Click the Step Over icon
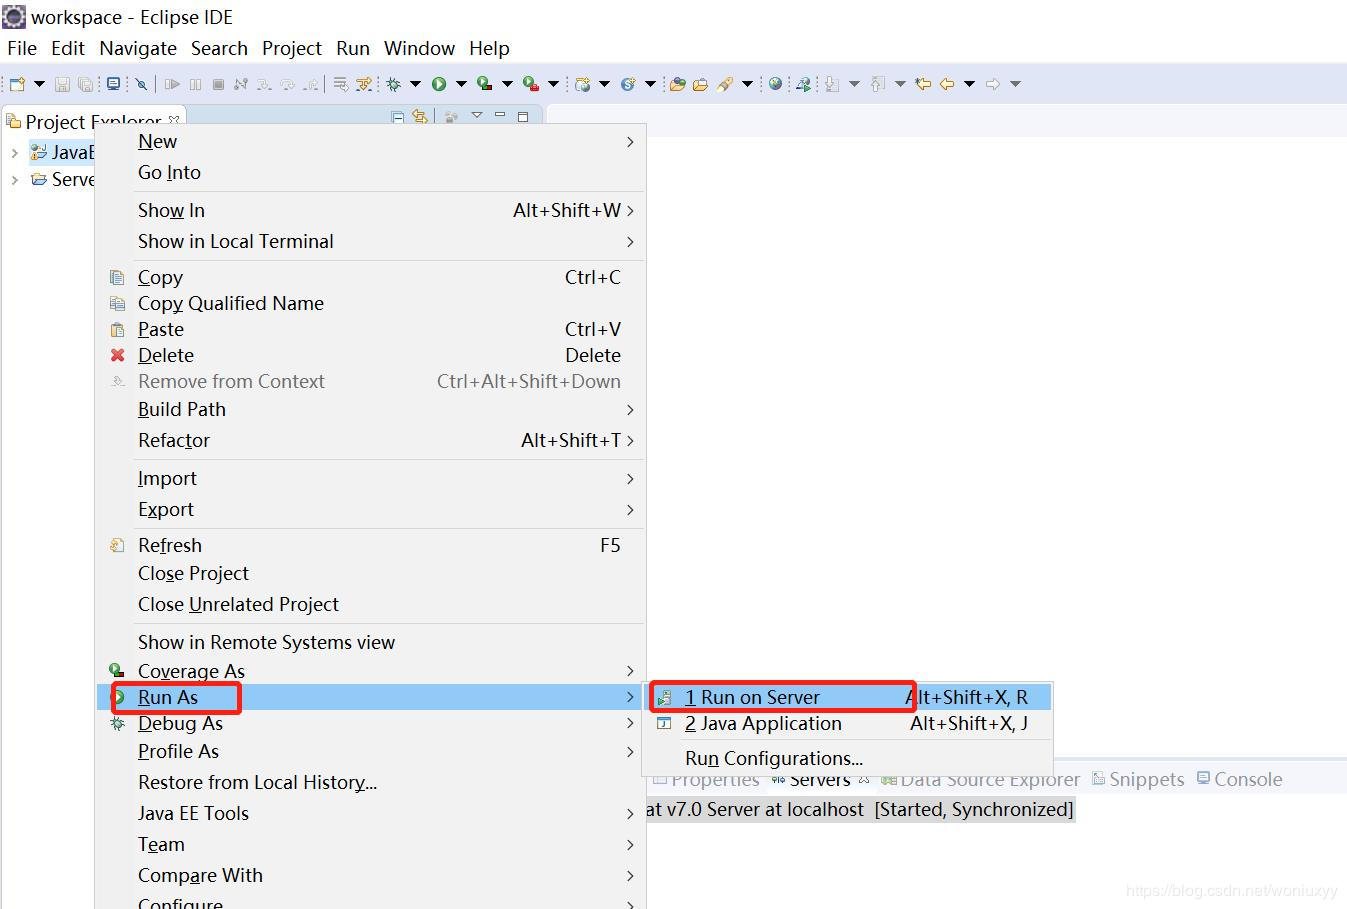The width and height of the screenshot is (1347, 909). 287,84
